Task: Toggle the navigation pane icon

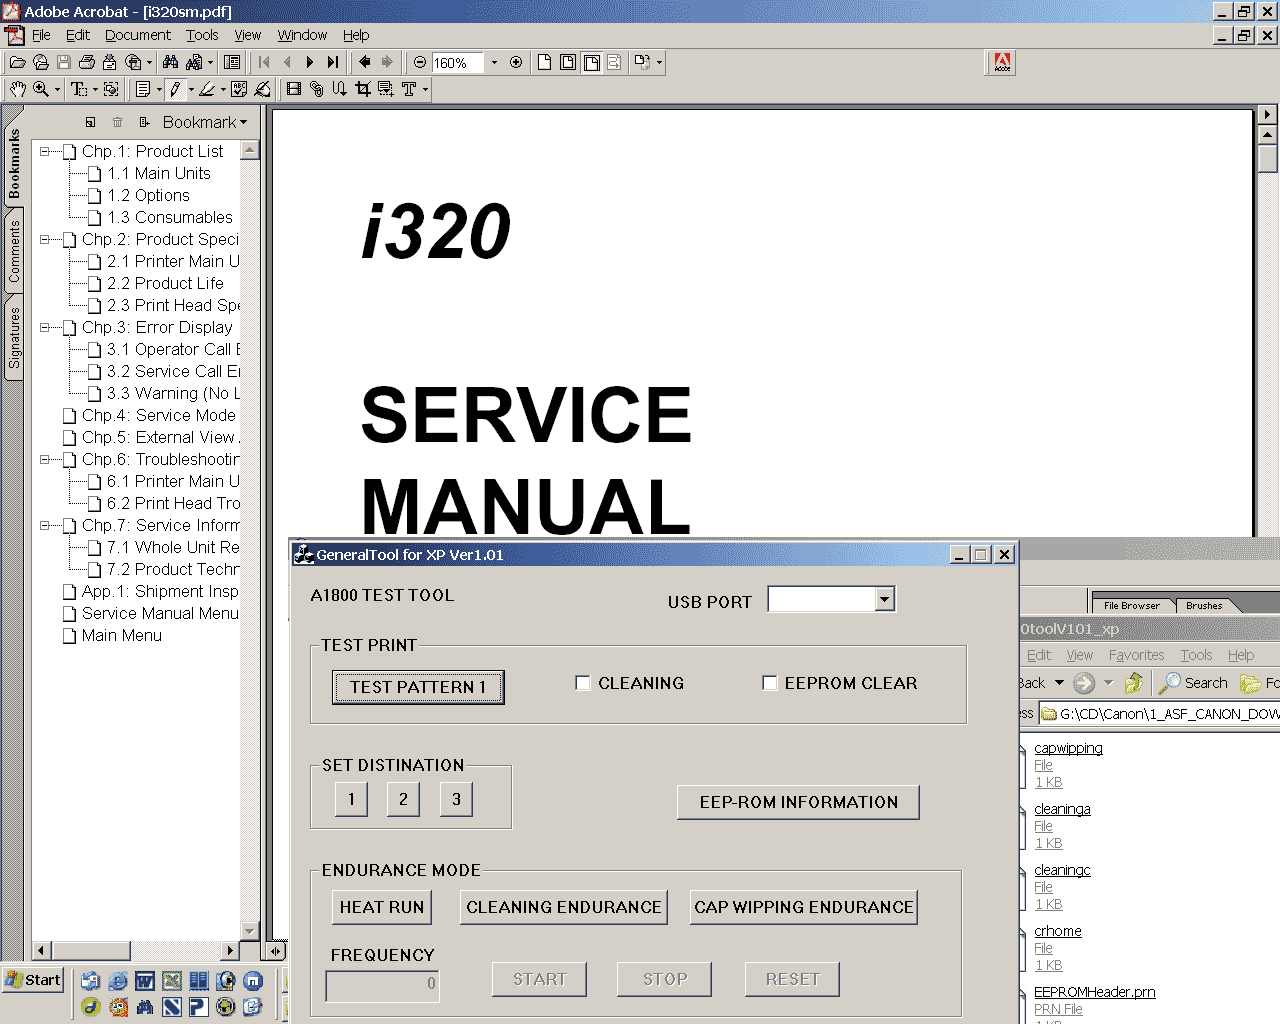Action: [232, 62]
